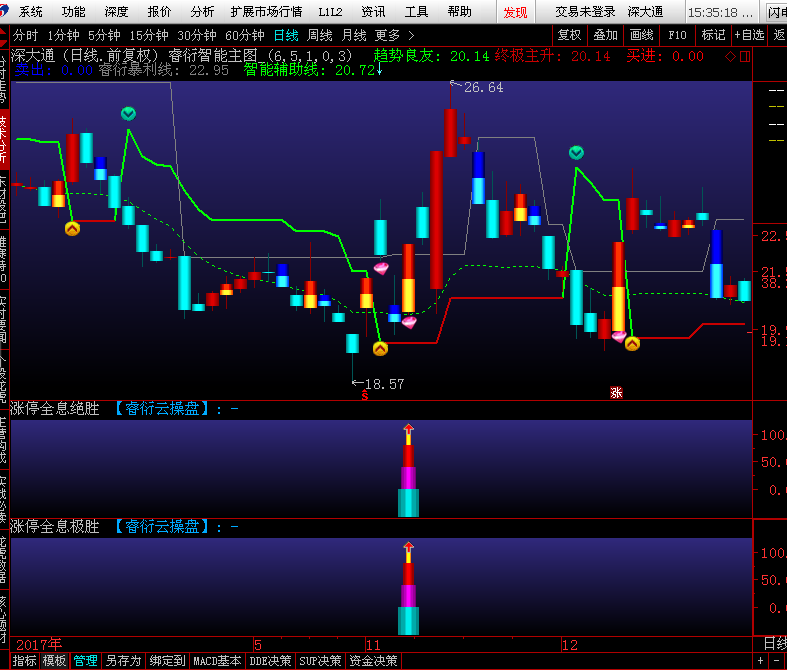Switch to SUP决策 template
The image size is (787, 670).
pyautogui.click(x=320, y=660)
